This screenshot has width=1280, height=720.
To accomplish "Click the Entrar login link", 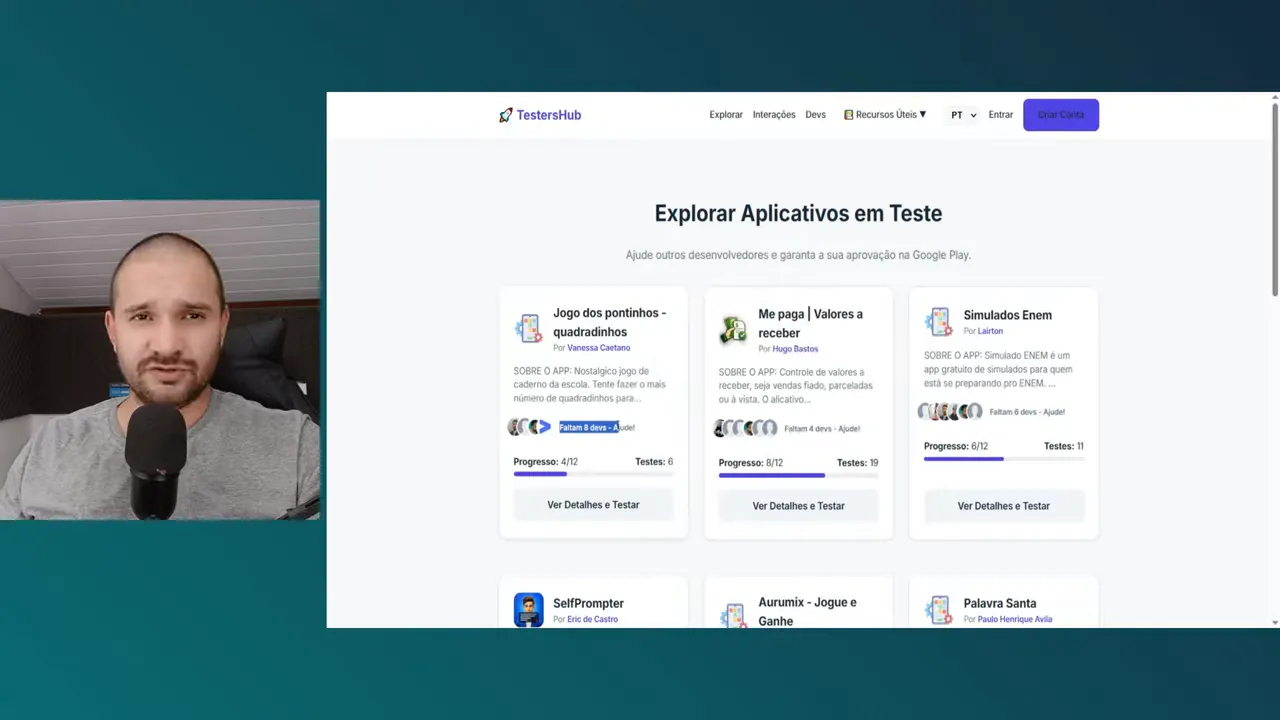I will [1000, 115].
